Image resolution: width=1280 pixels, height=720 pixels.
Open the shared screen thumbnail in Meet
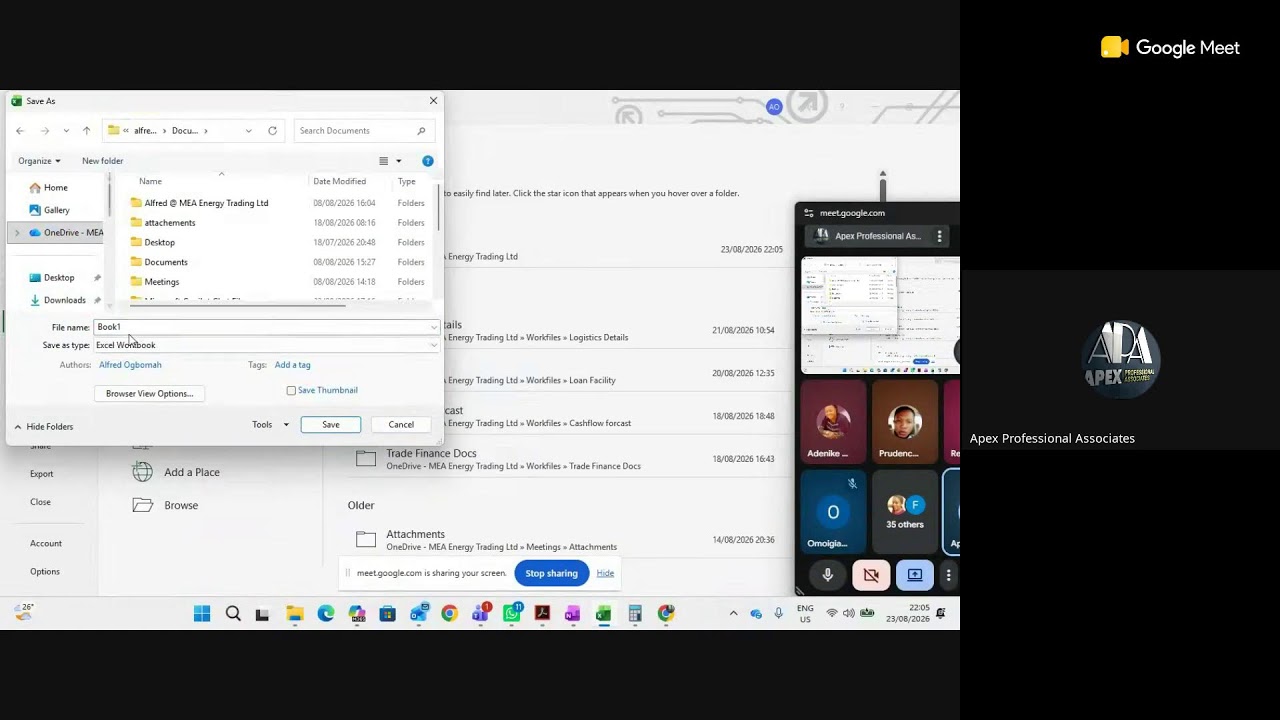880,315
